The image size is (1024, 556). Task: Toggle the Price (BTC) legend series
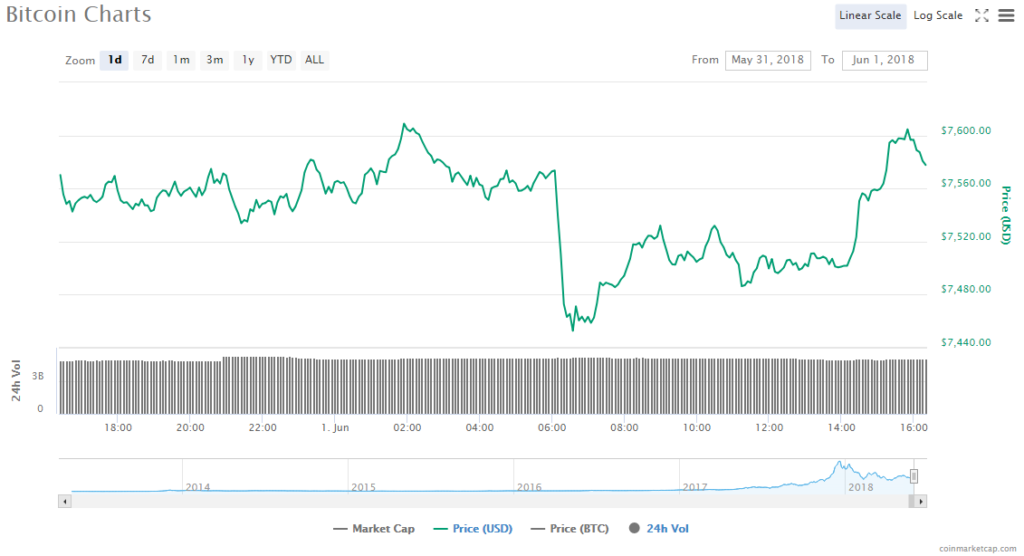pos(569,529)
